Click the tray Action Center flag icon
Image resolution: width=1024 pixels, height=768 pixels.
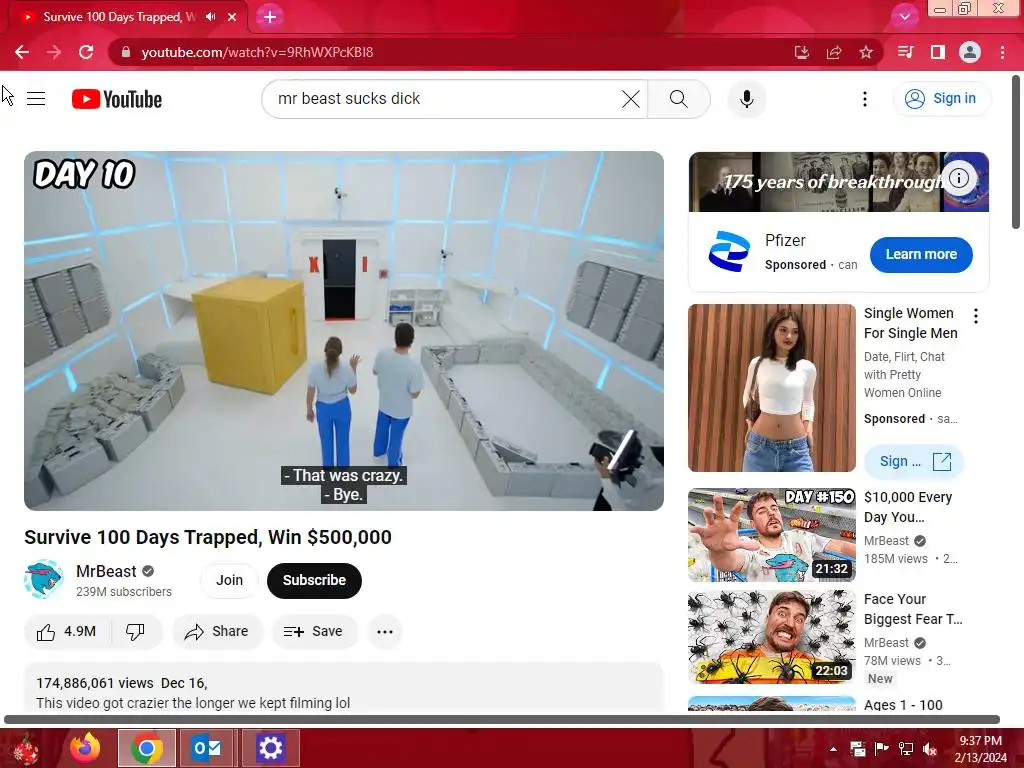pos(881,749)
